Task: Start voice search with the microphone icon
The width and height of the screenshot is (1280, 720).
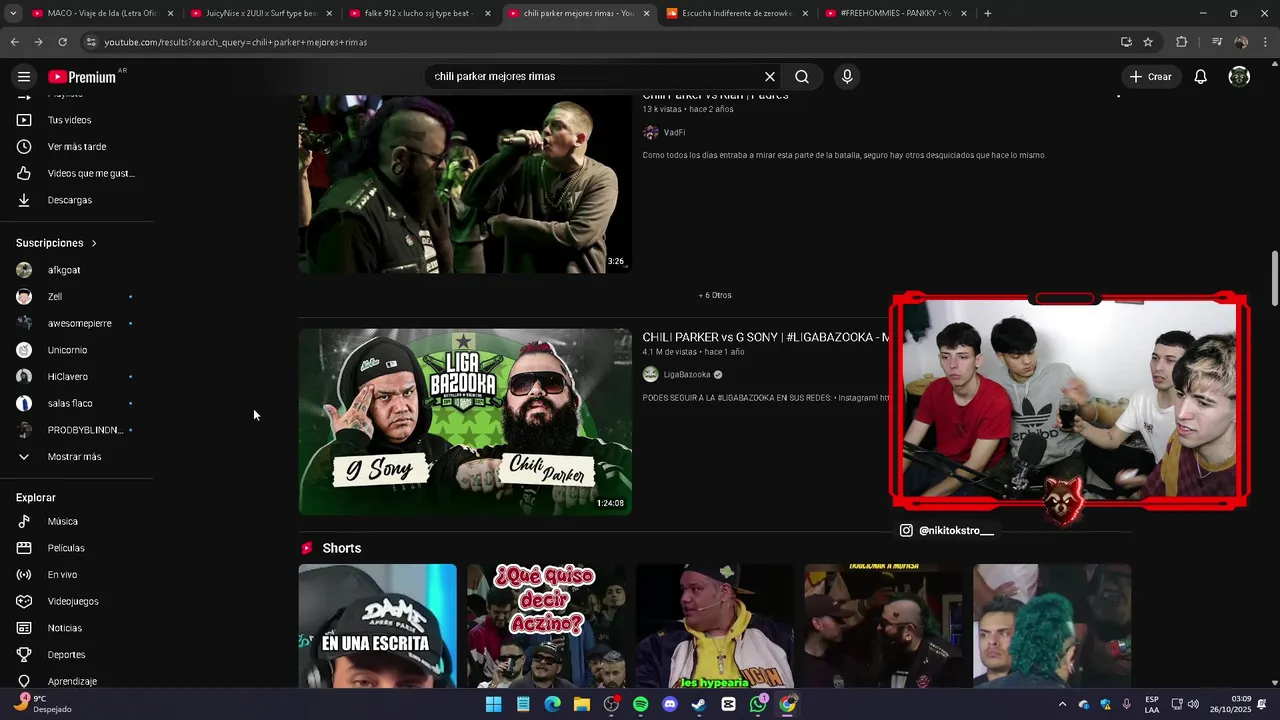Action: pyautogui.click(x=847, y=77)
